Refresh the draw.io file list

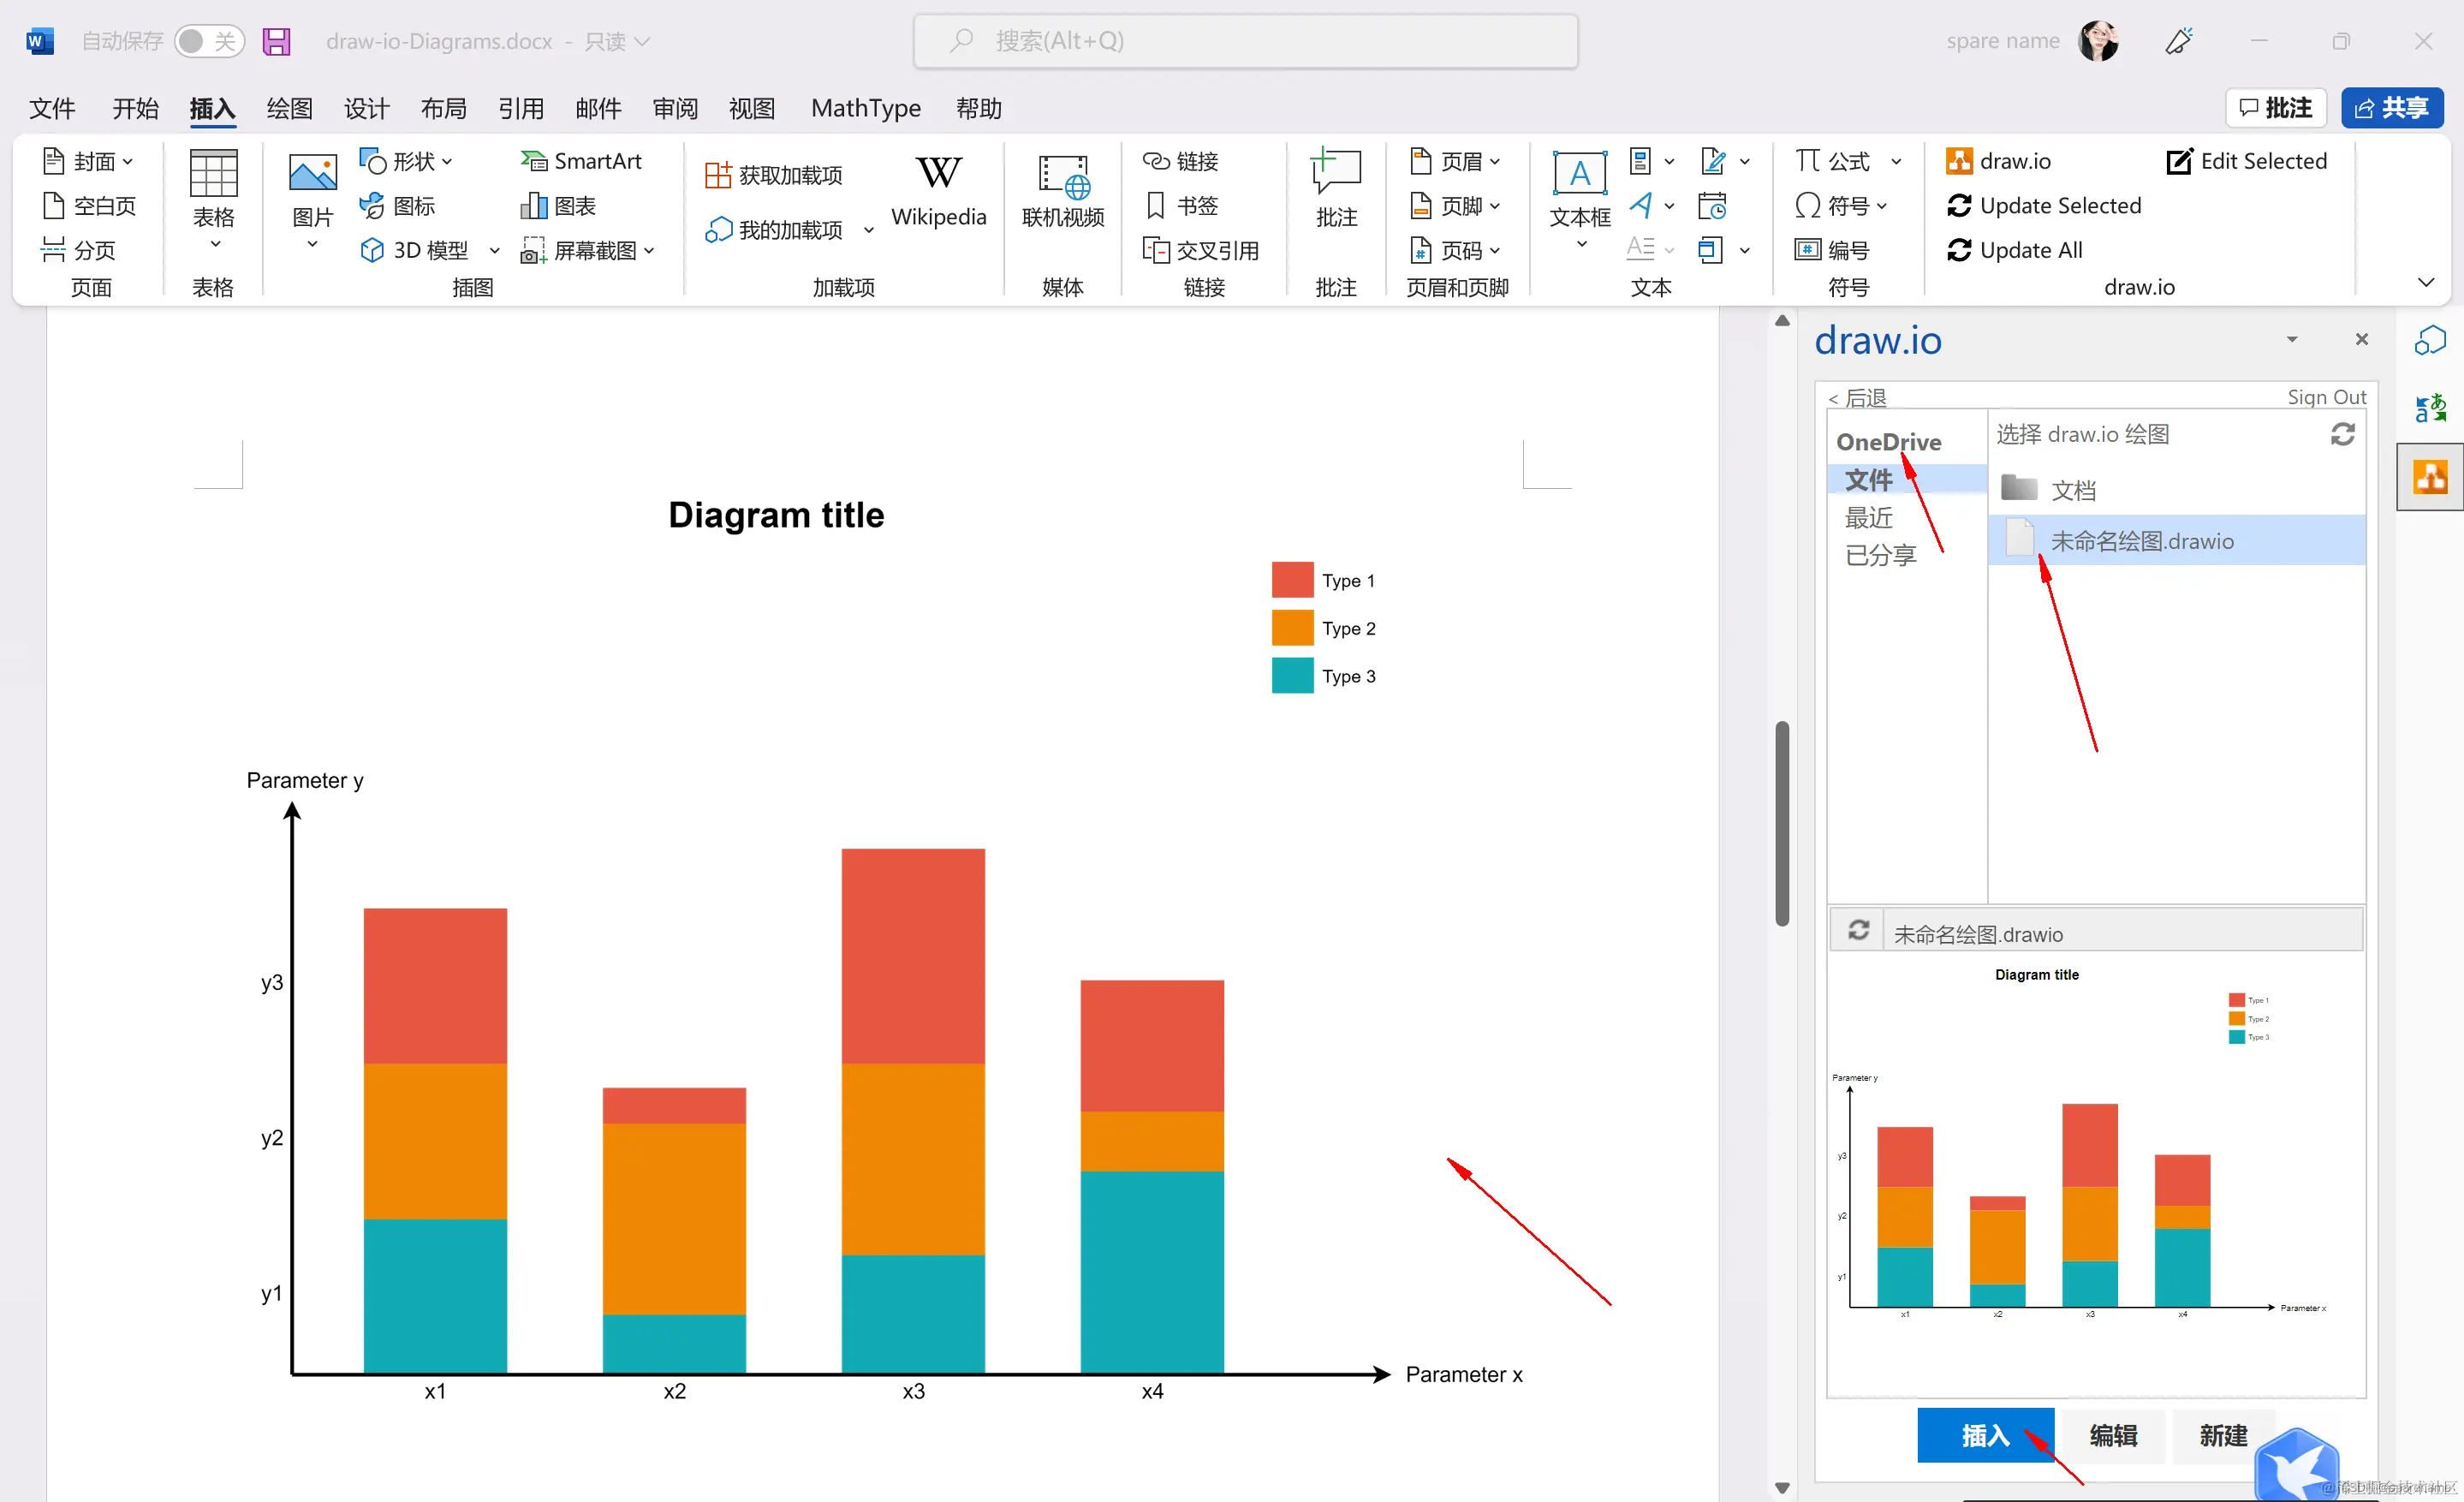pos(2342,434)
